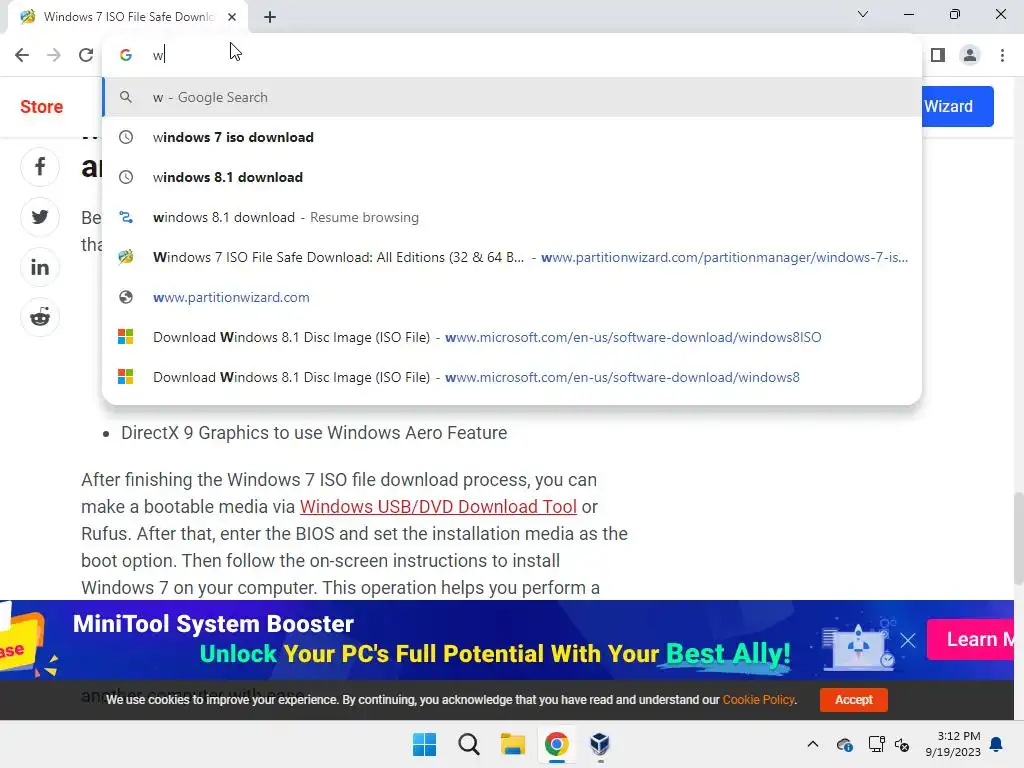Click the MiniTool System Booster banner title
1024x768 pixels.
point(214,624)
